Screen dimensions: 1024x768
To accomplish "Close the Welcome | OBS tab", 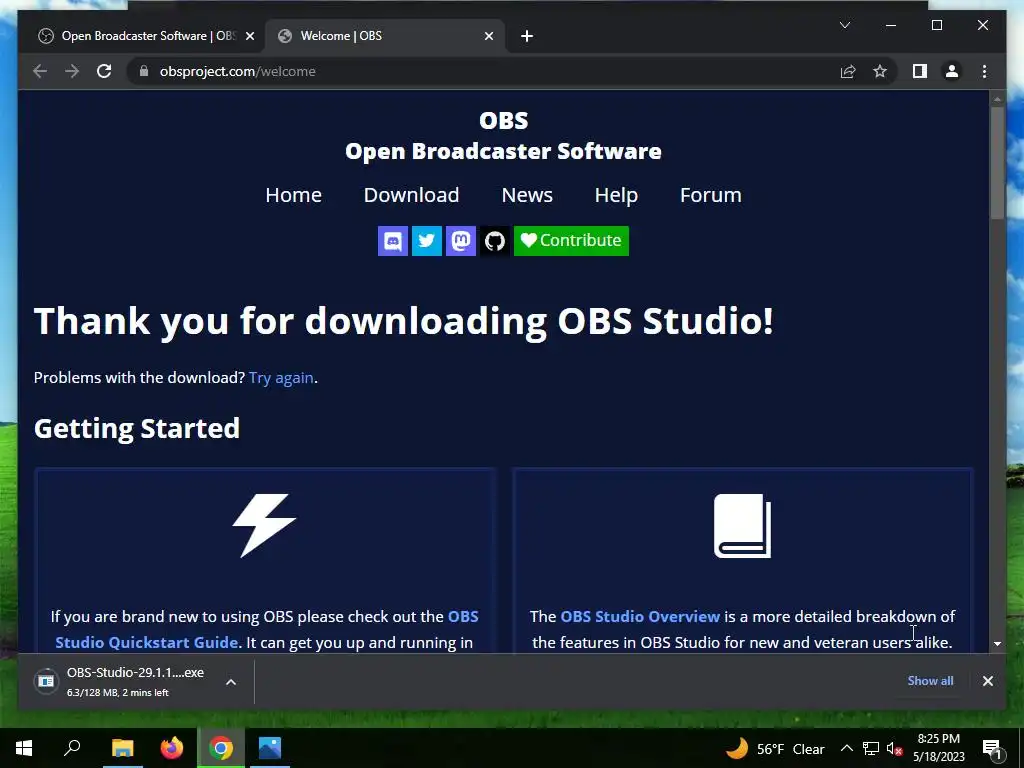I will coord(488,36).
